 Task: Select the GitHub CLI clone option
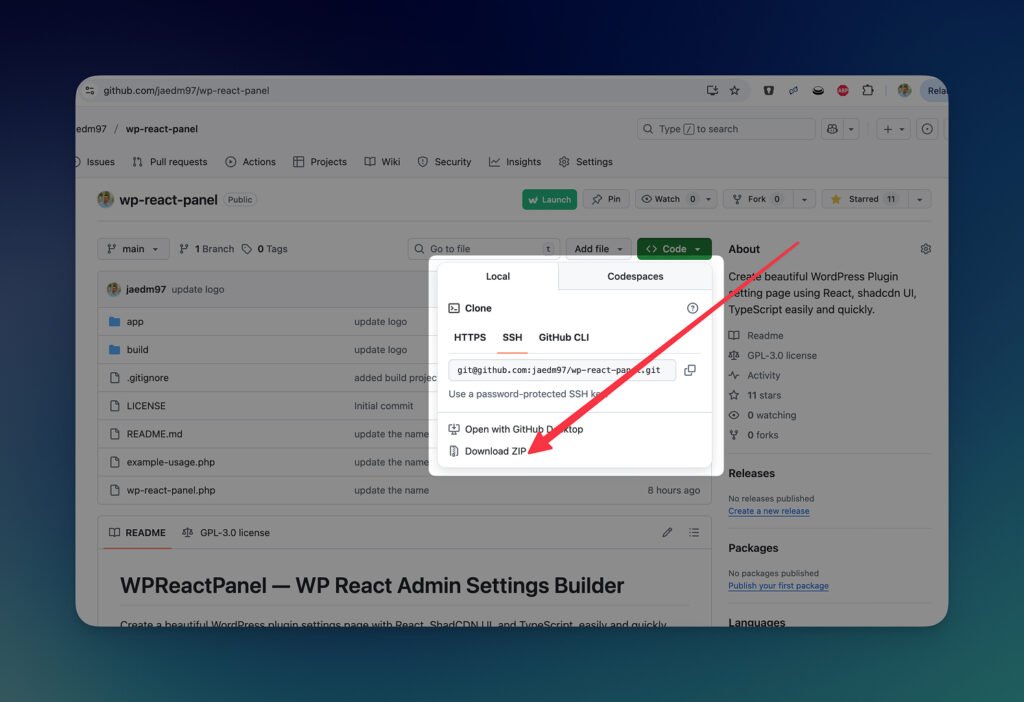tap(563, 338)
